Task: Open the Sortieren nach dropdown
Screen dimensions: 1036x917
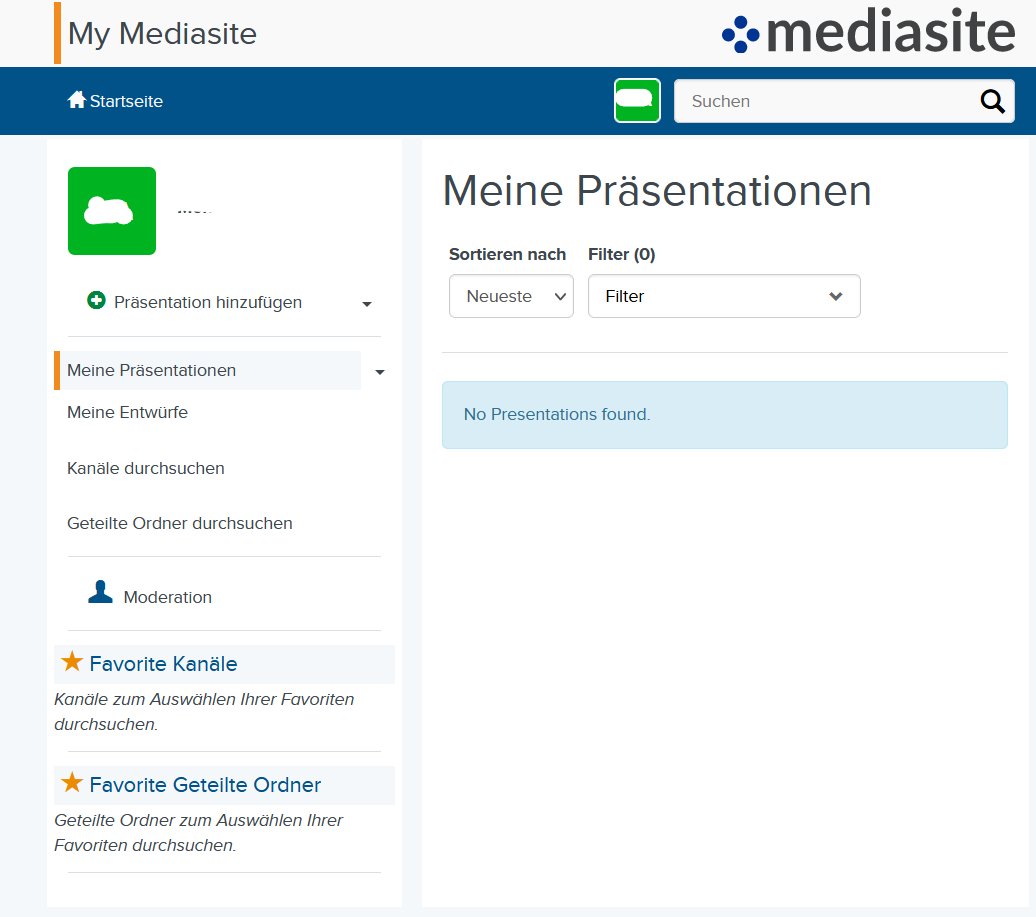Action: [x=511, y=296]
